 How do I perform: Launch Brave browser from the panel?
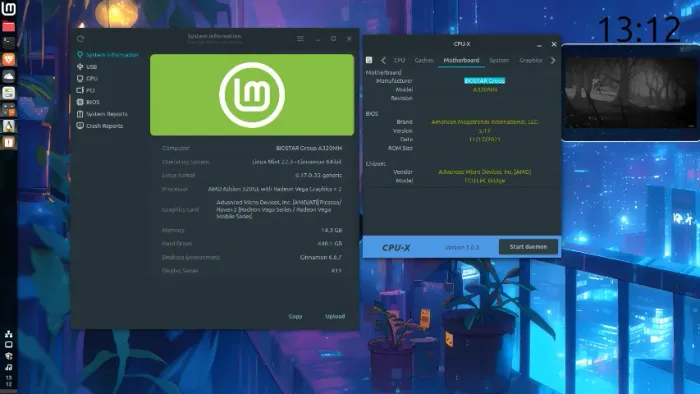8,59
